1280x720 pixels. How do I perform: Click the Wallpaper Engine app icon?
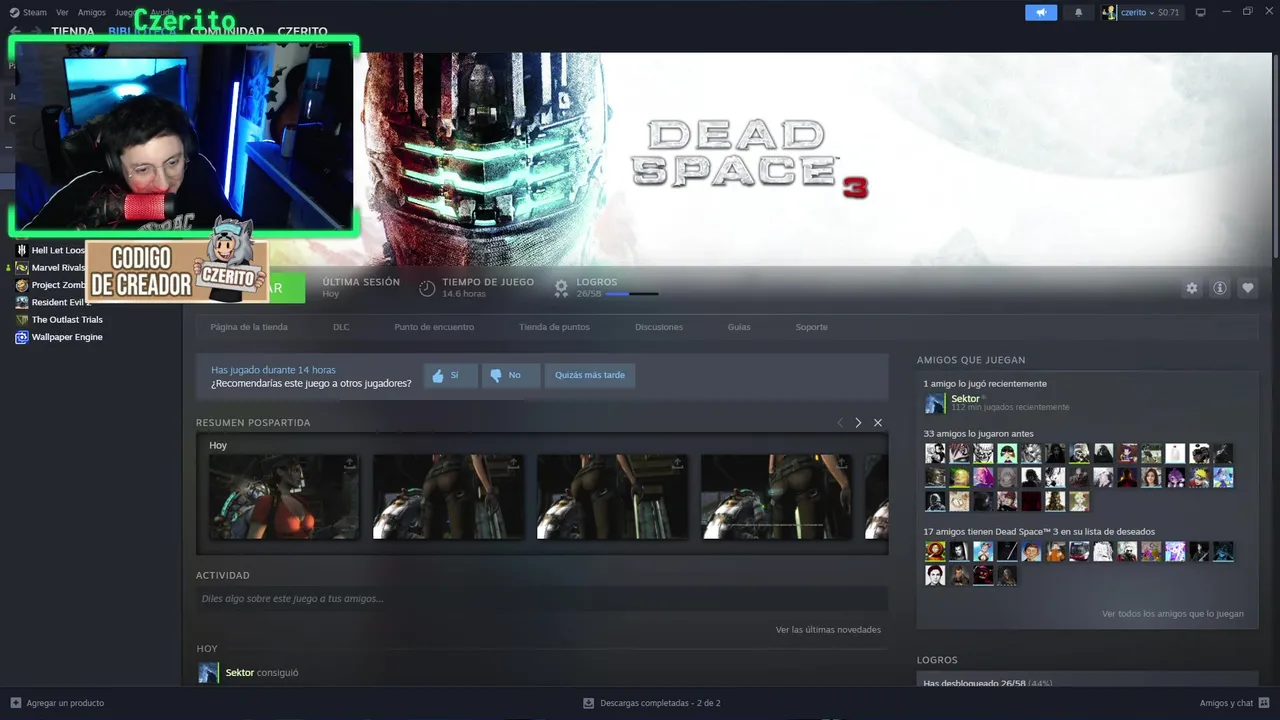(x=22, y=337)
